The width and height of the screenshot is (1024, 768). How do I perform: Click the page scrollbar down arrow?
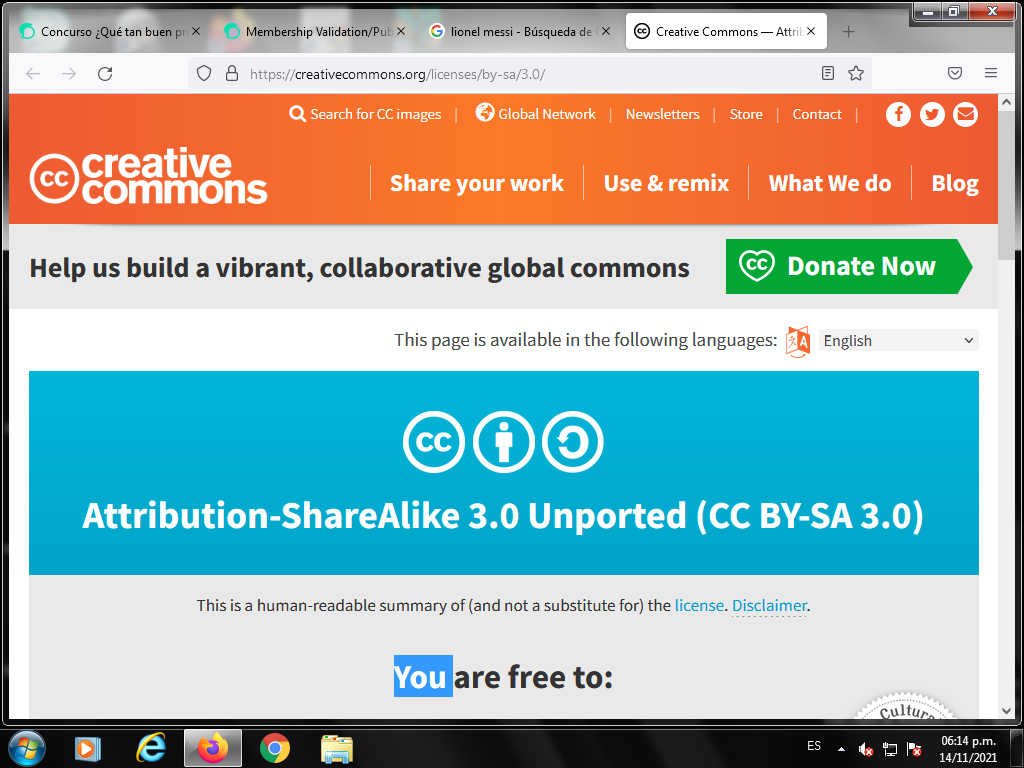click(1006, 711)
